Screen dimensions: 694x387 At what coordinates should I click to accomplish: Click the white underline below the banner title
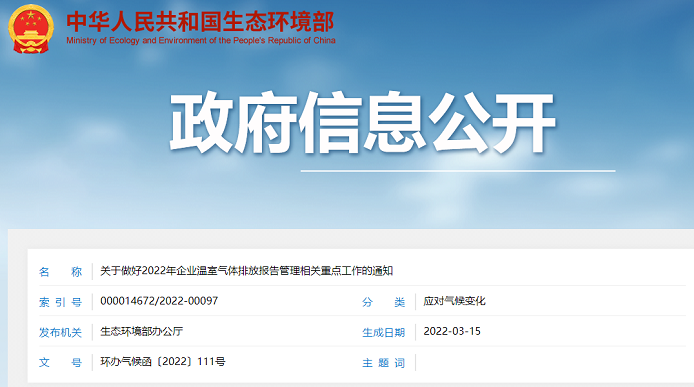click(458, 170)
